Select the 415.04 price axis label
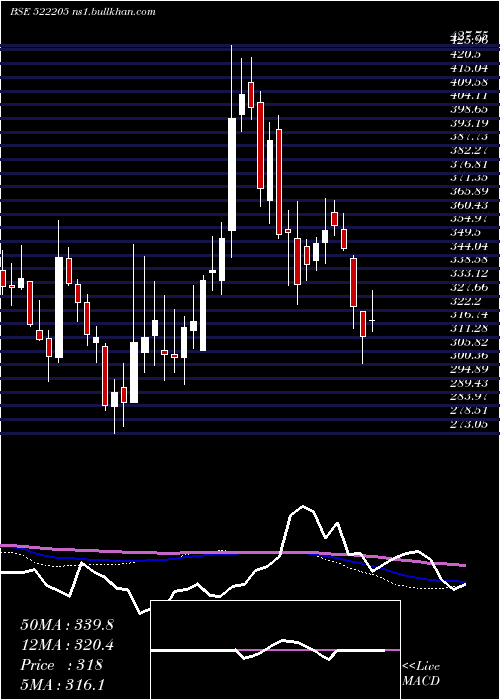The height and width of the screenshot is (700, 500). pos(469,68)
